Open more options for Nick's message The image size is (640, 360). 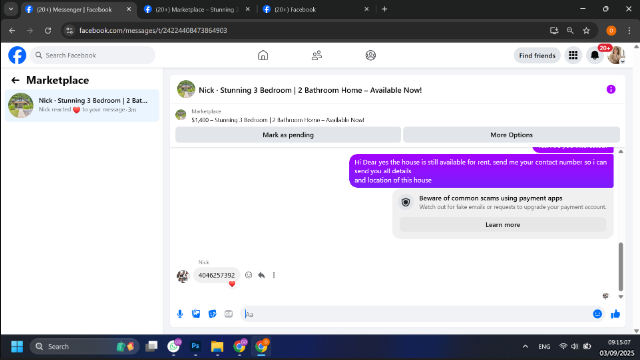tap(274, 275)
